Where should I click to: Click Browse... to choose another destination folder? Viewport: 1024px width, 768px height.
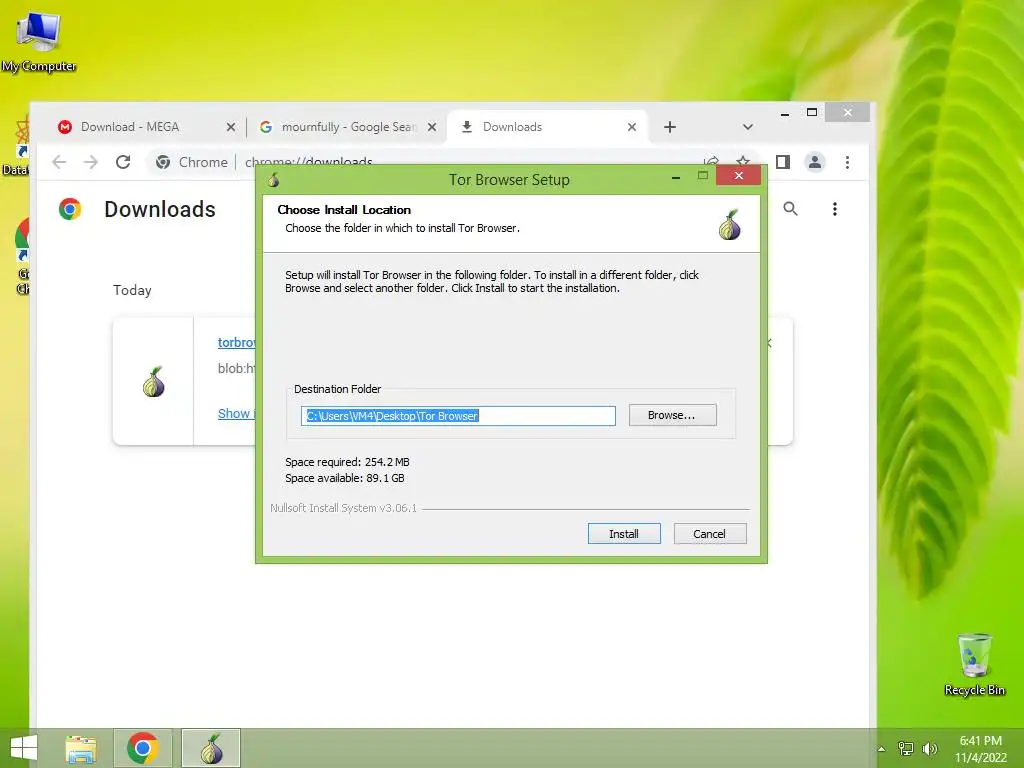click(672, 415)
